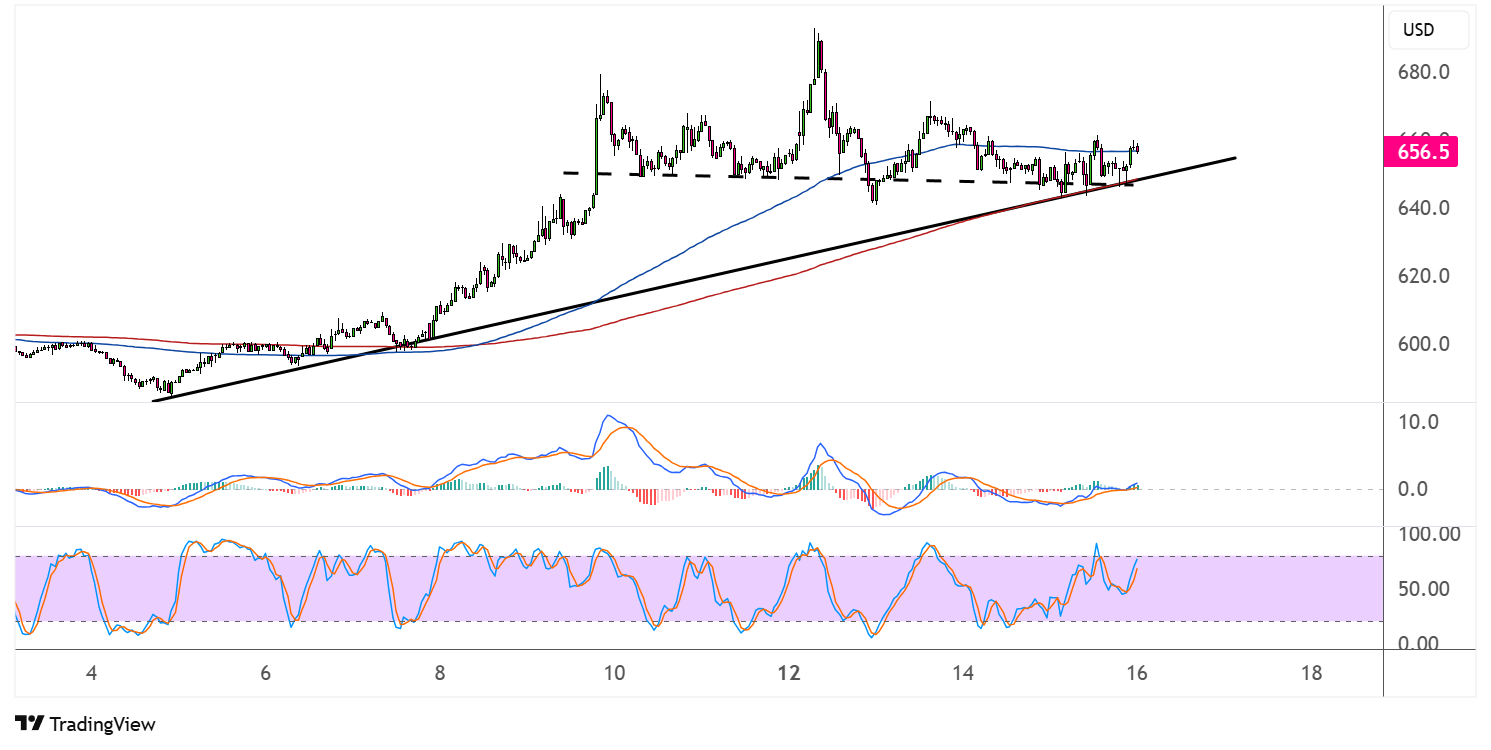Click date label 8 on time axis

click(x=440, y=673)
